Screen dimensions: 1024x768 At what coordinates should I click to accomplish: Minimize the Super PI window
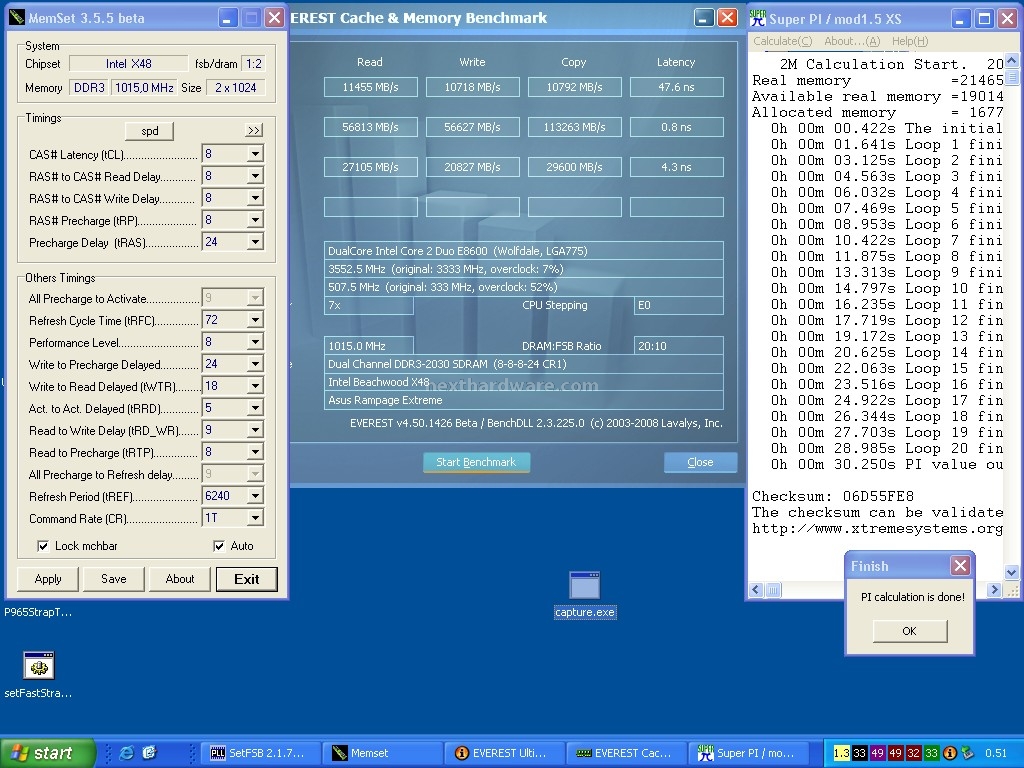click(x=960, y=18)
